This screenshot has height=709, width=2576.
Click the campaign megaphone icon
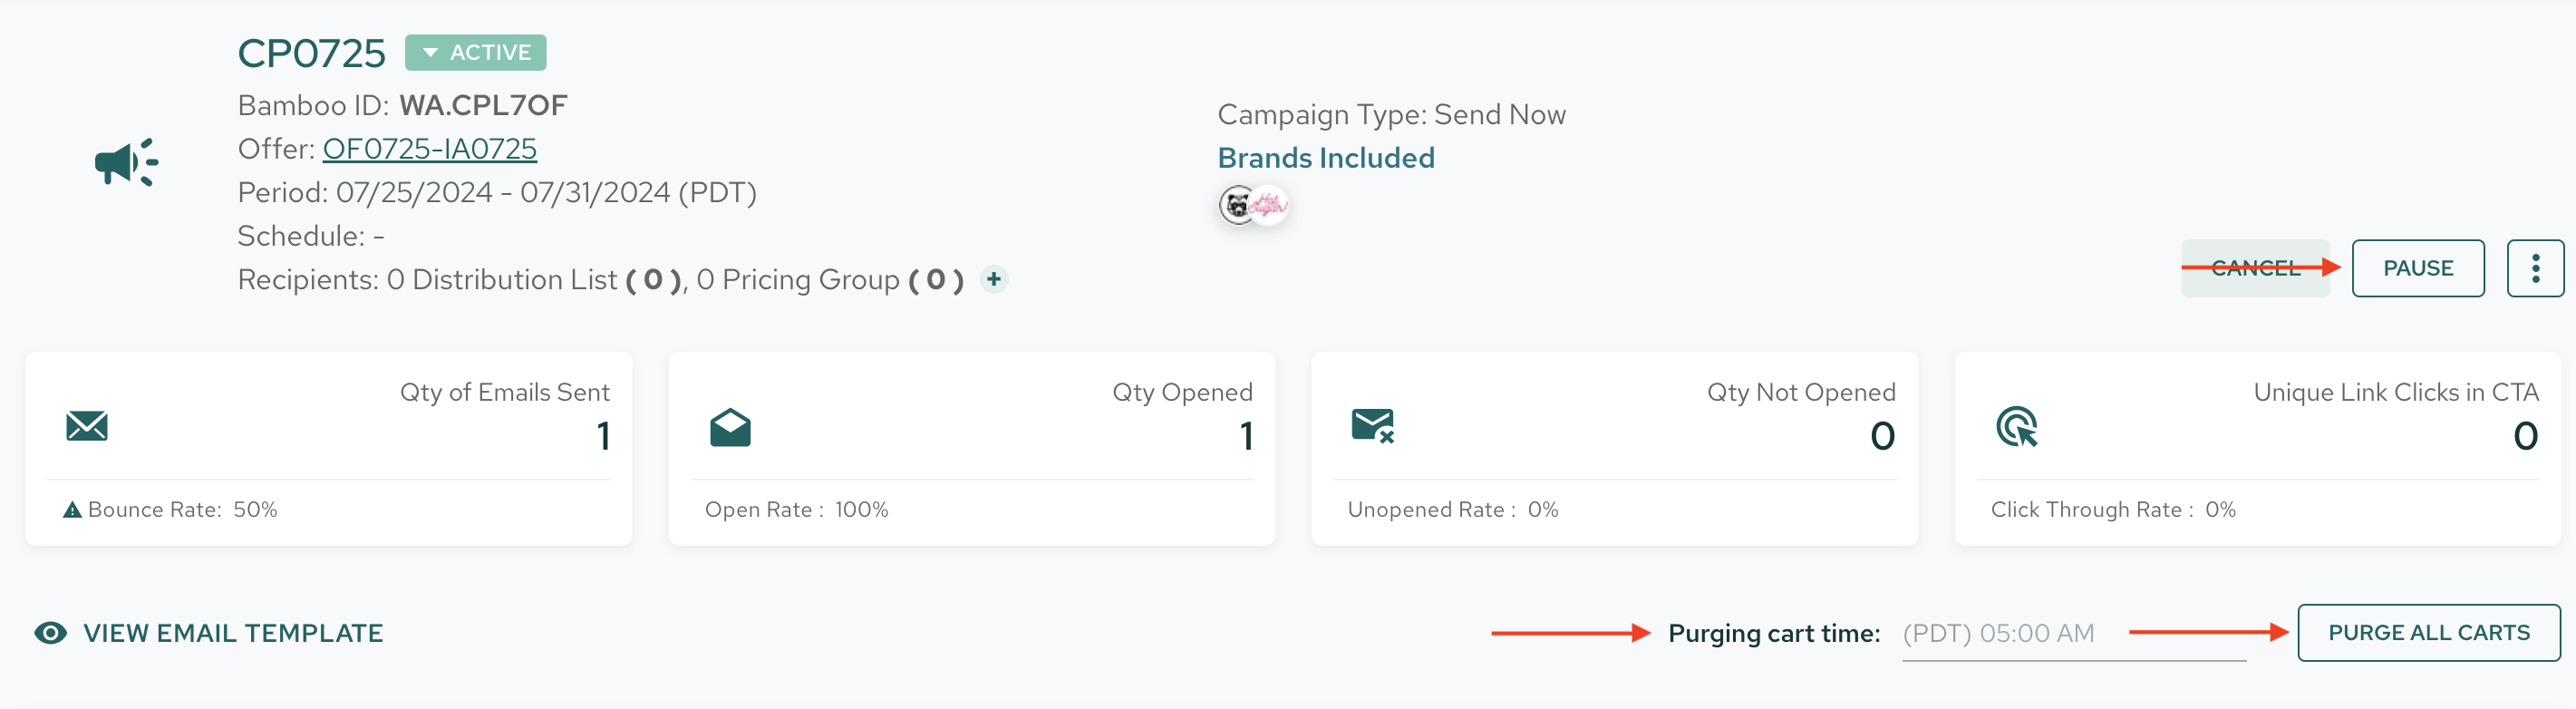[126, 162]
